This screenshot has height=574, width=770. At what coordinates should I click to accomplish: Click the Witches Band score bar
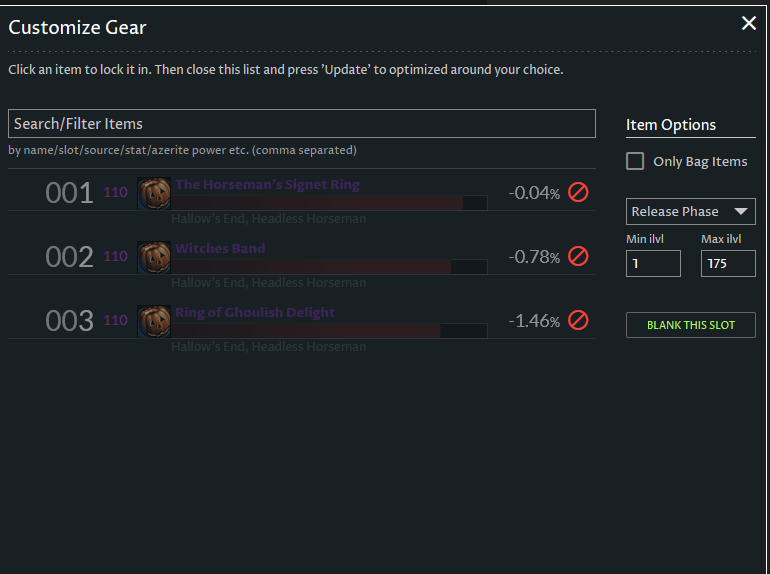click(330, 266)
